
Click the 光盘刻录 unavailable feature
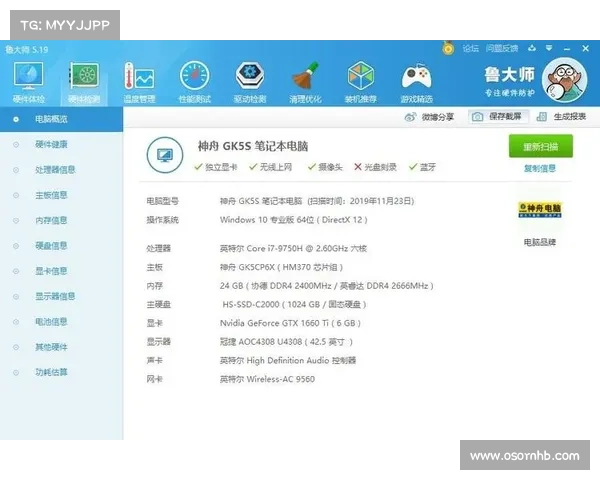375,167
